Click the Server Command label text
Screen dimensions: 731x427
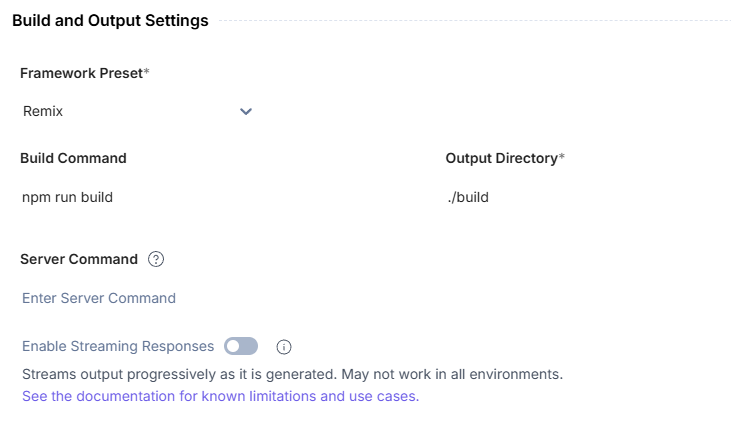[x=79, y=259]
